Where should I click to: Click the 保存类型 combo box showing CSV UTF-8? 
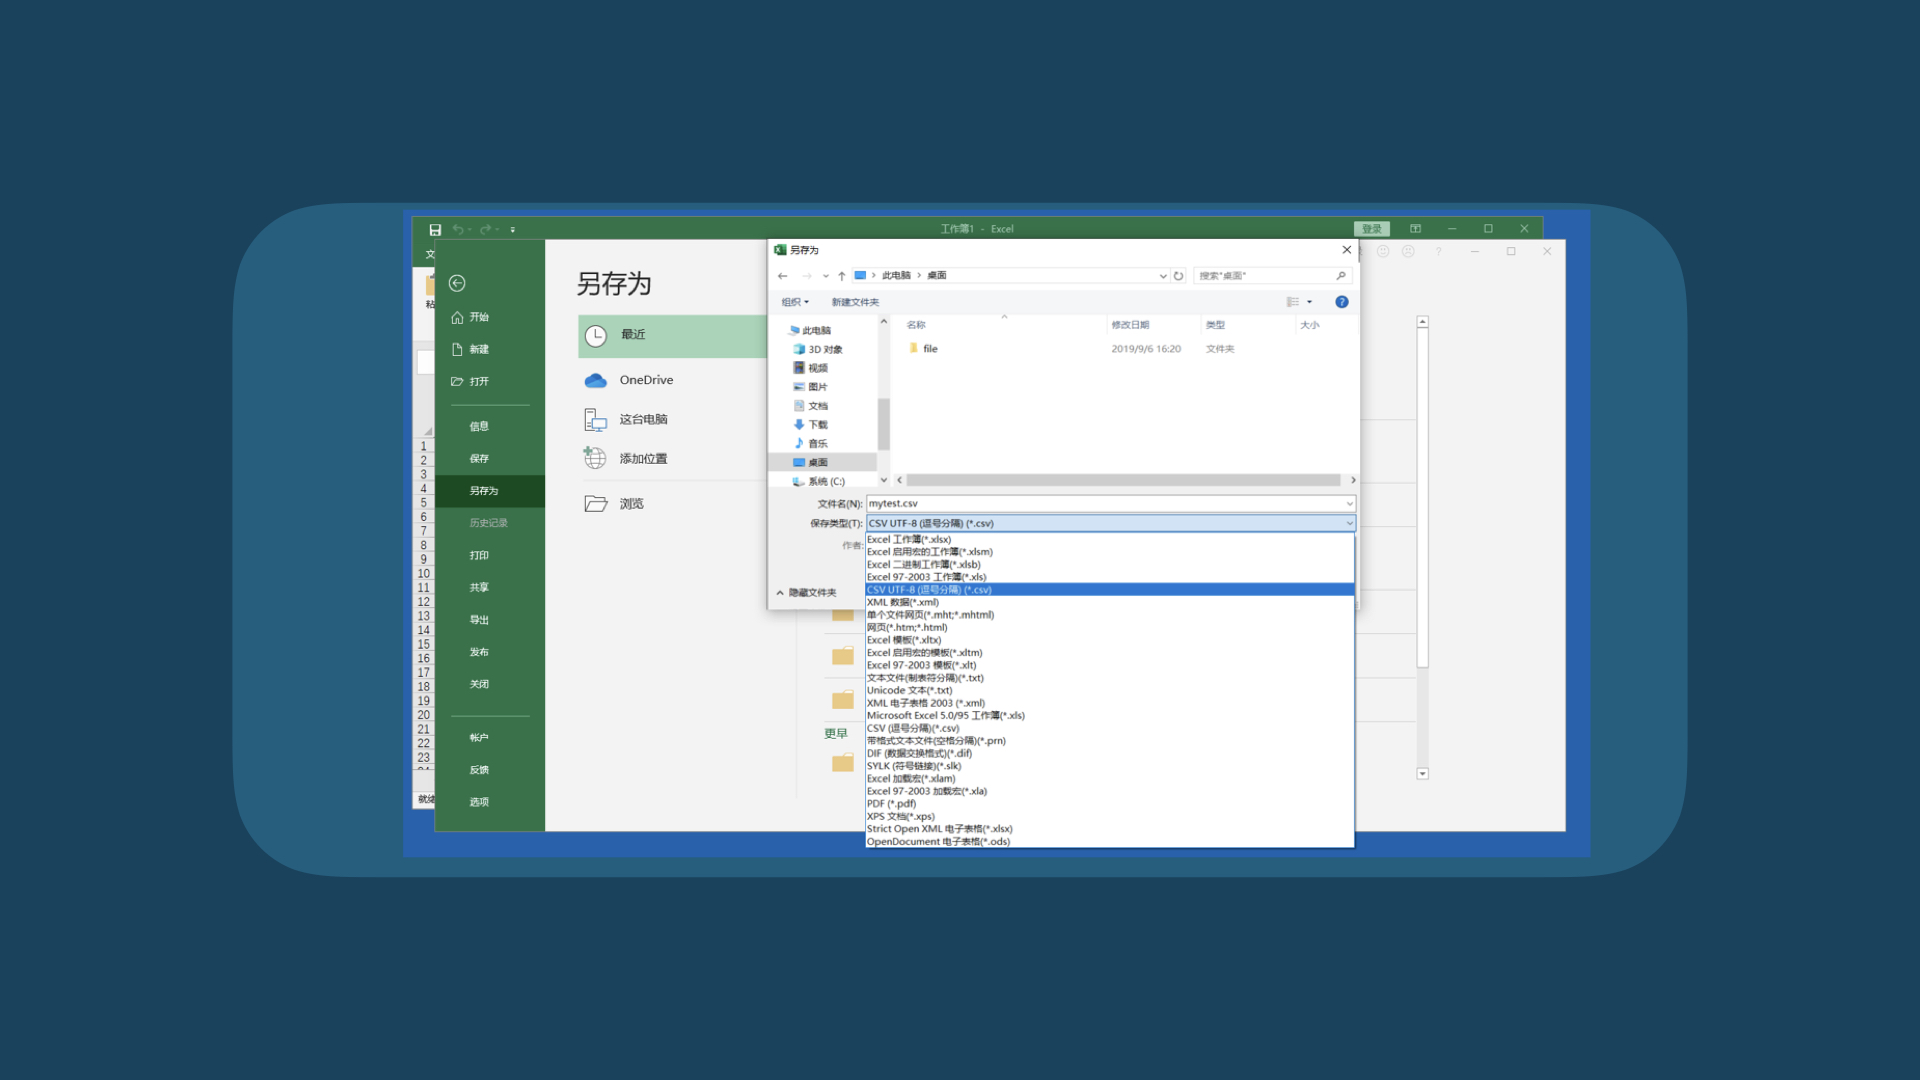[x=1110, y=523]
